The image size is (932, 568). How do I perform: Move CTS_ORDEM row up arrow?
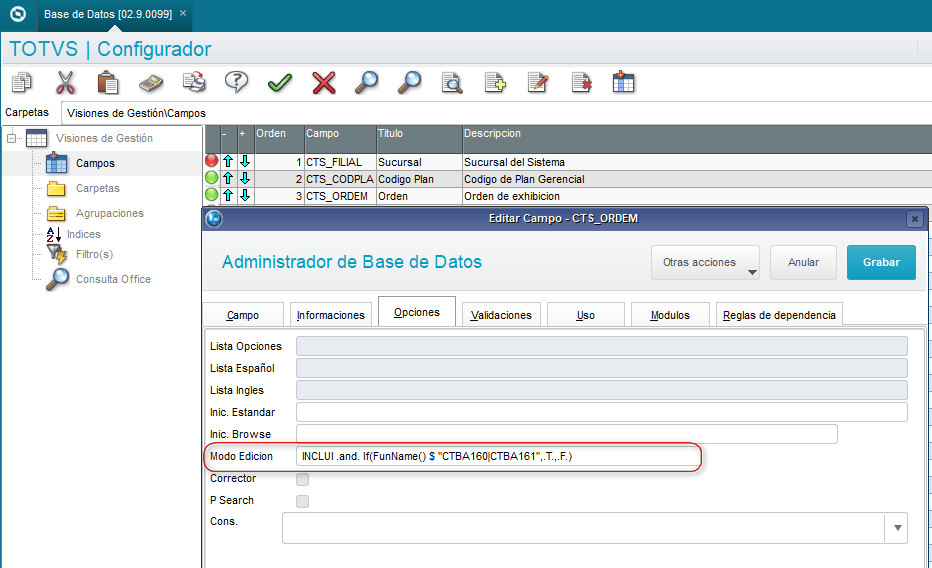228,195
